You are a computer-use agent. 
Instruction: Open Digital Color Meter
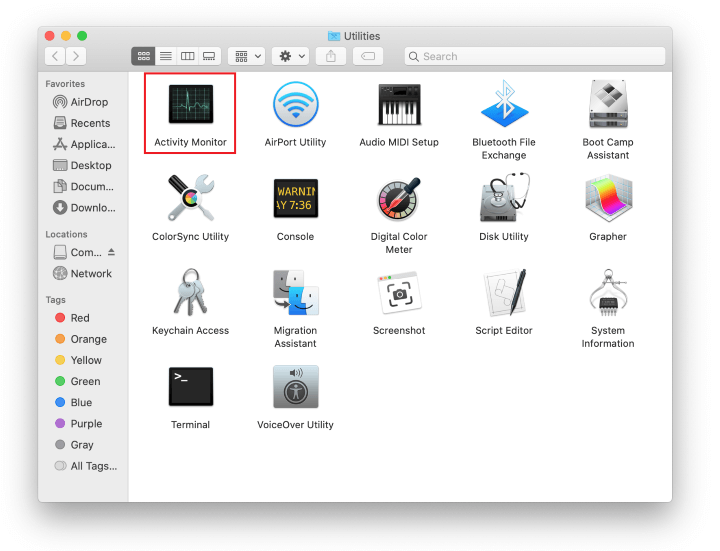pyautogui.click(x=399, y=199)
